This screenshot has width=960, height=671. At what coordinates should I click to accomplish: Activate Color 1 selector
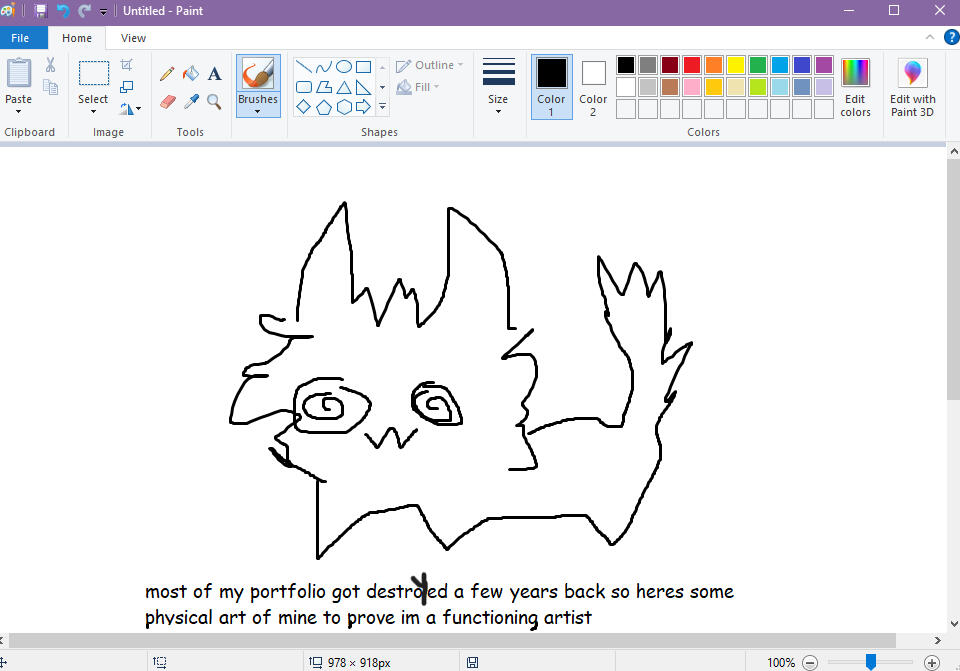(551, 86)
